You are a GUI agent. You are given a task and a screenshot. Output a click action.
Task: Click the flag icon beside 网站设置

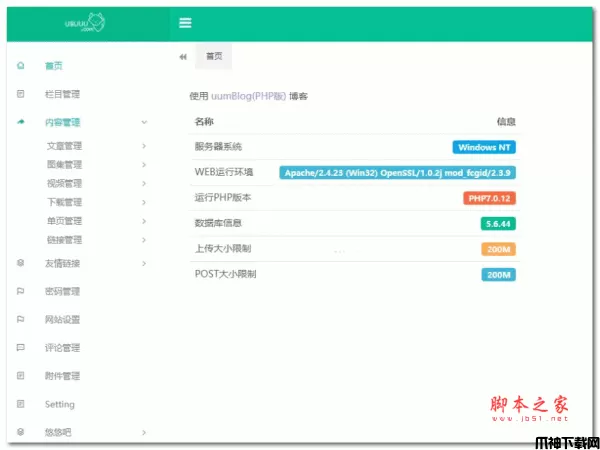click(x=21, y=320)
